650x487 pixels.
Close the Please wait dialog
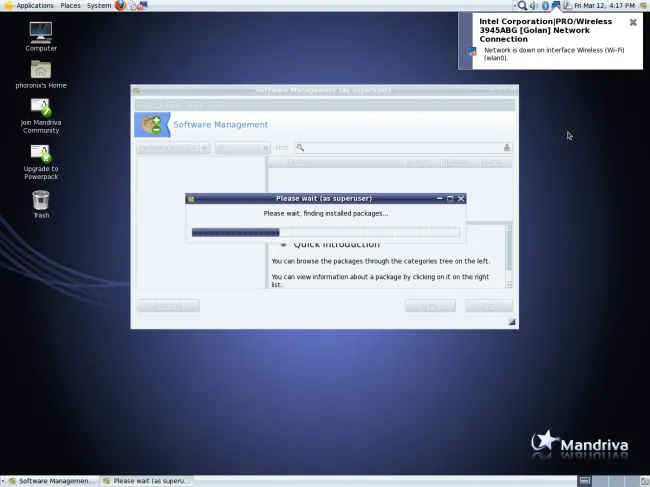pos(461,199)
